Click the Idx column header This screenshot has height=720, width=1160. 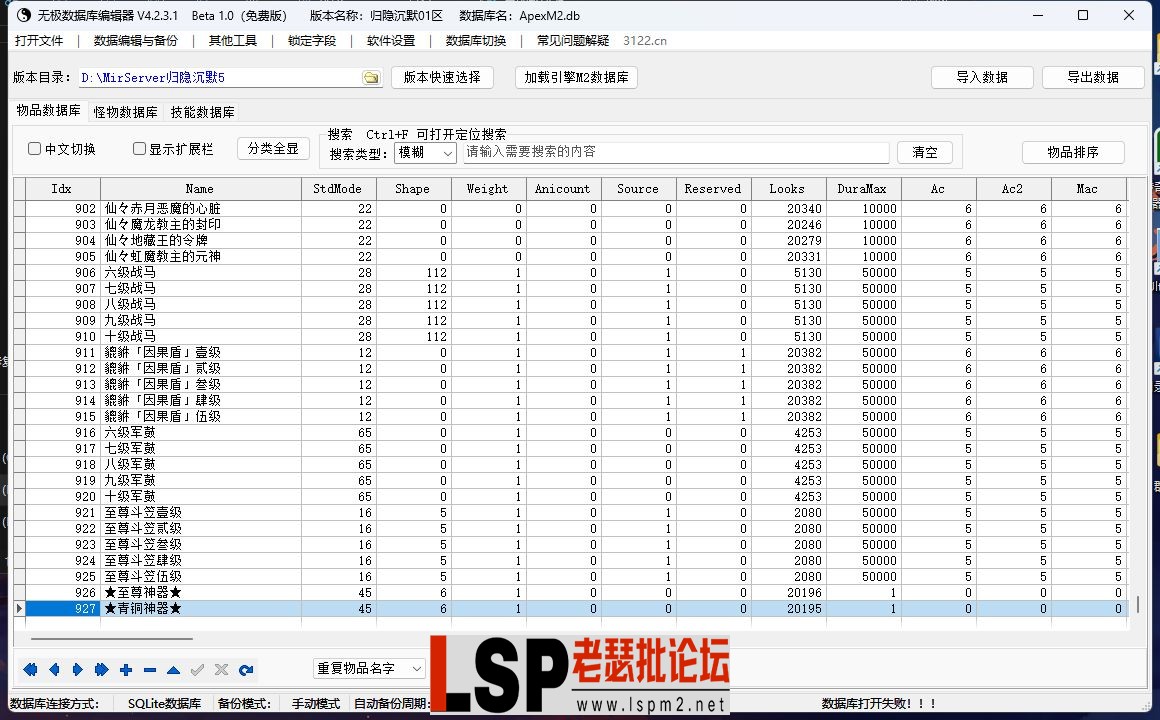61,189
